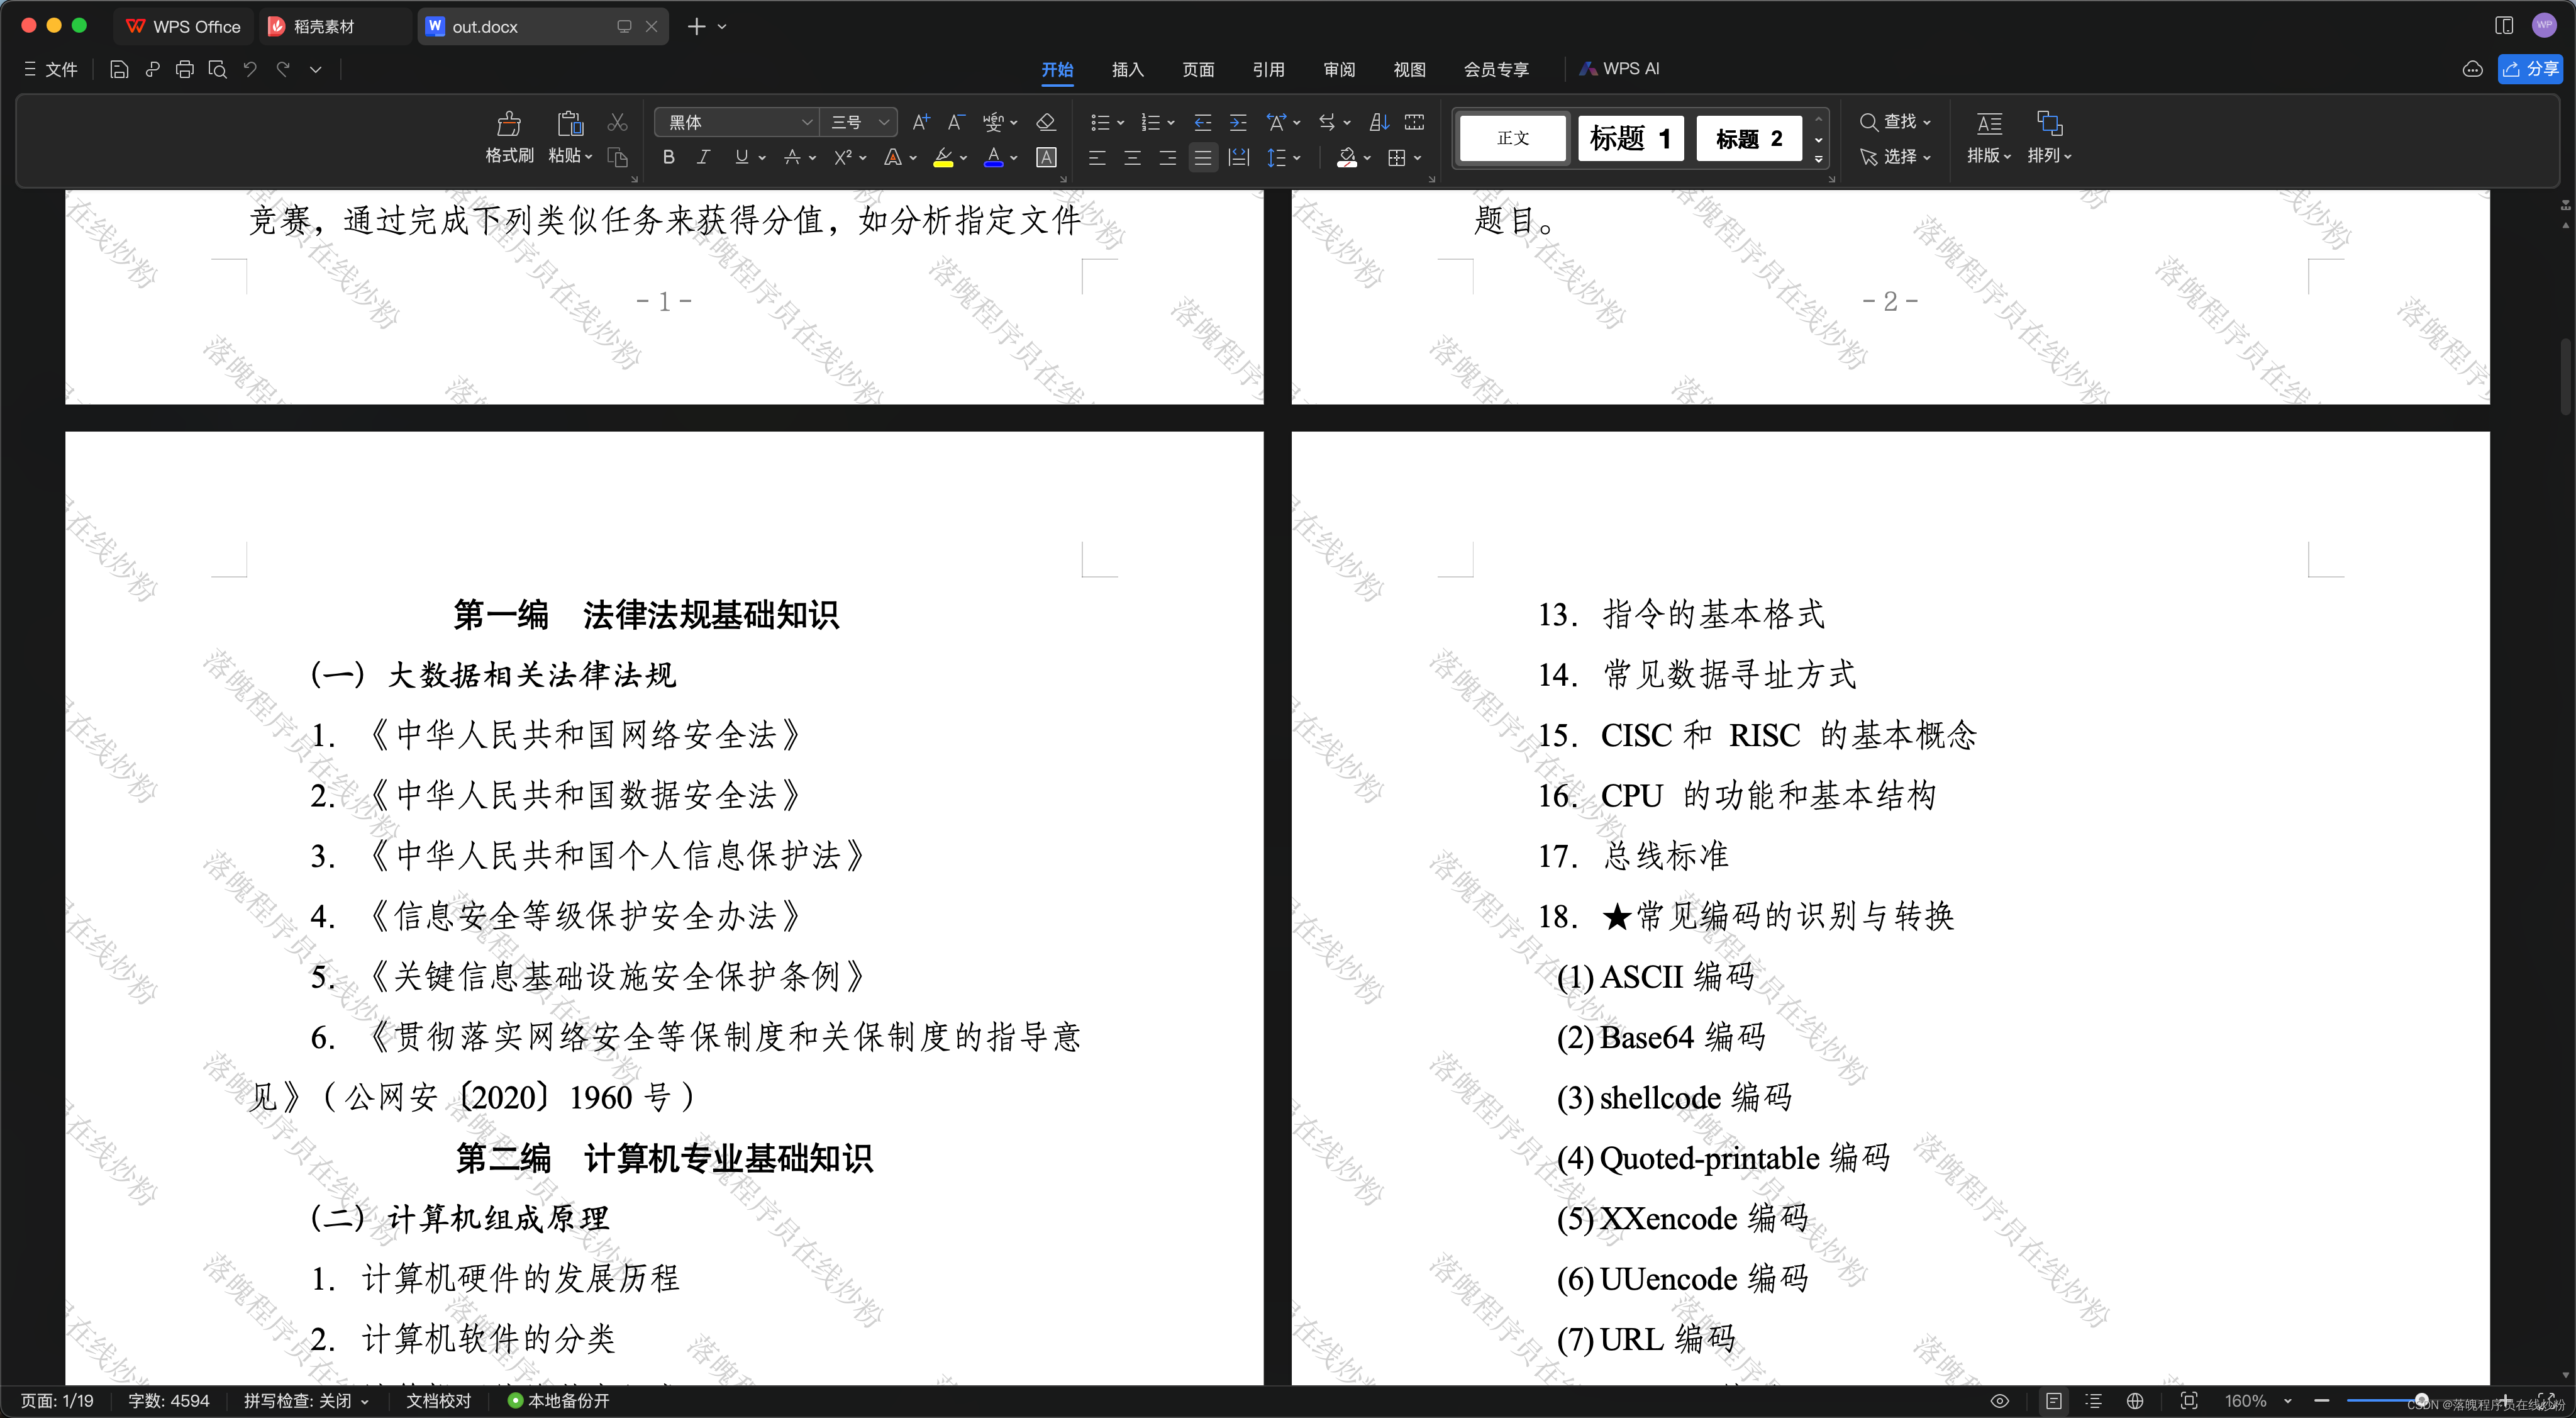Expand the Paste (粘贴) options arrow
The height and width of the screenshot is (1418, 2576).
[x=589, y=157]
